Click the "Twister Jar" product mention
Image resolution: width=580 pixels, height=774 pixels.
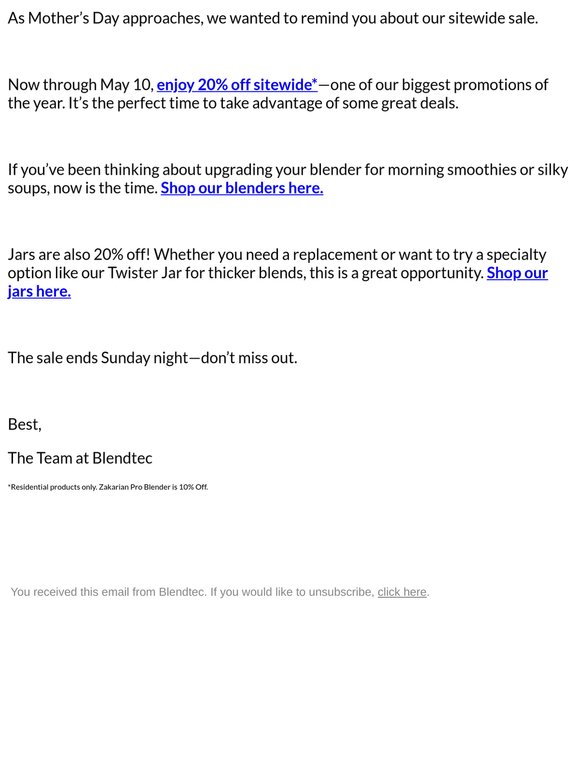(145, 273)
